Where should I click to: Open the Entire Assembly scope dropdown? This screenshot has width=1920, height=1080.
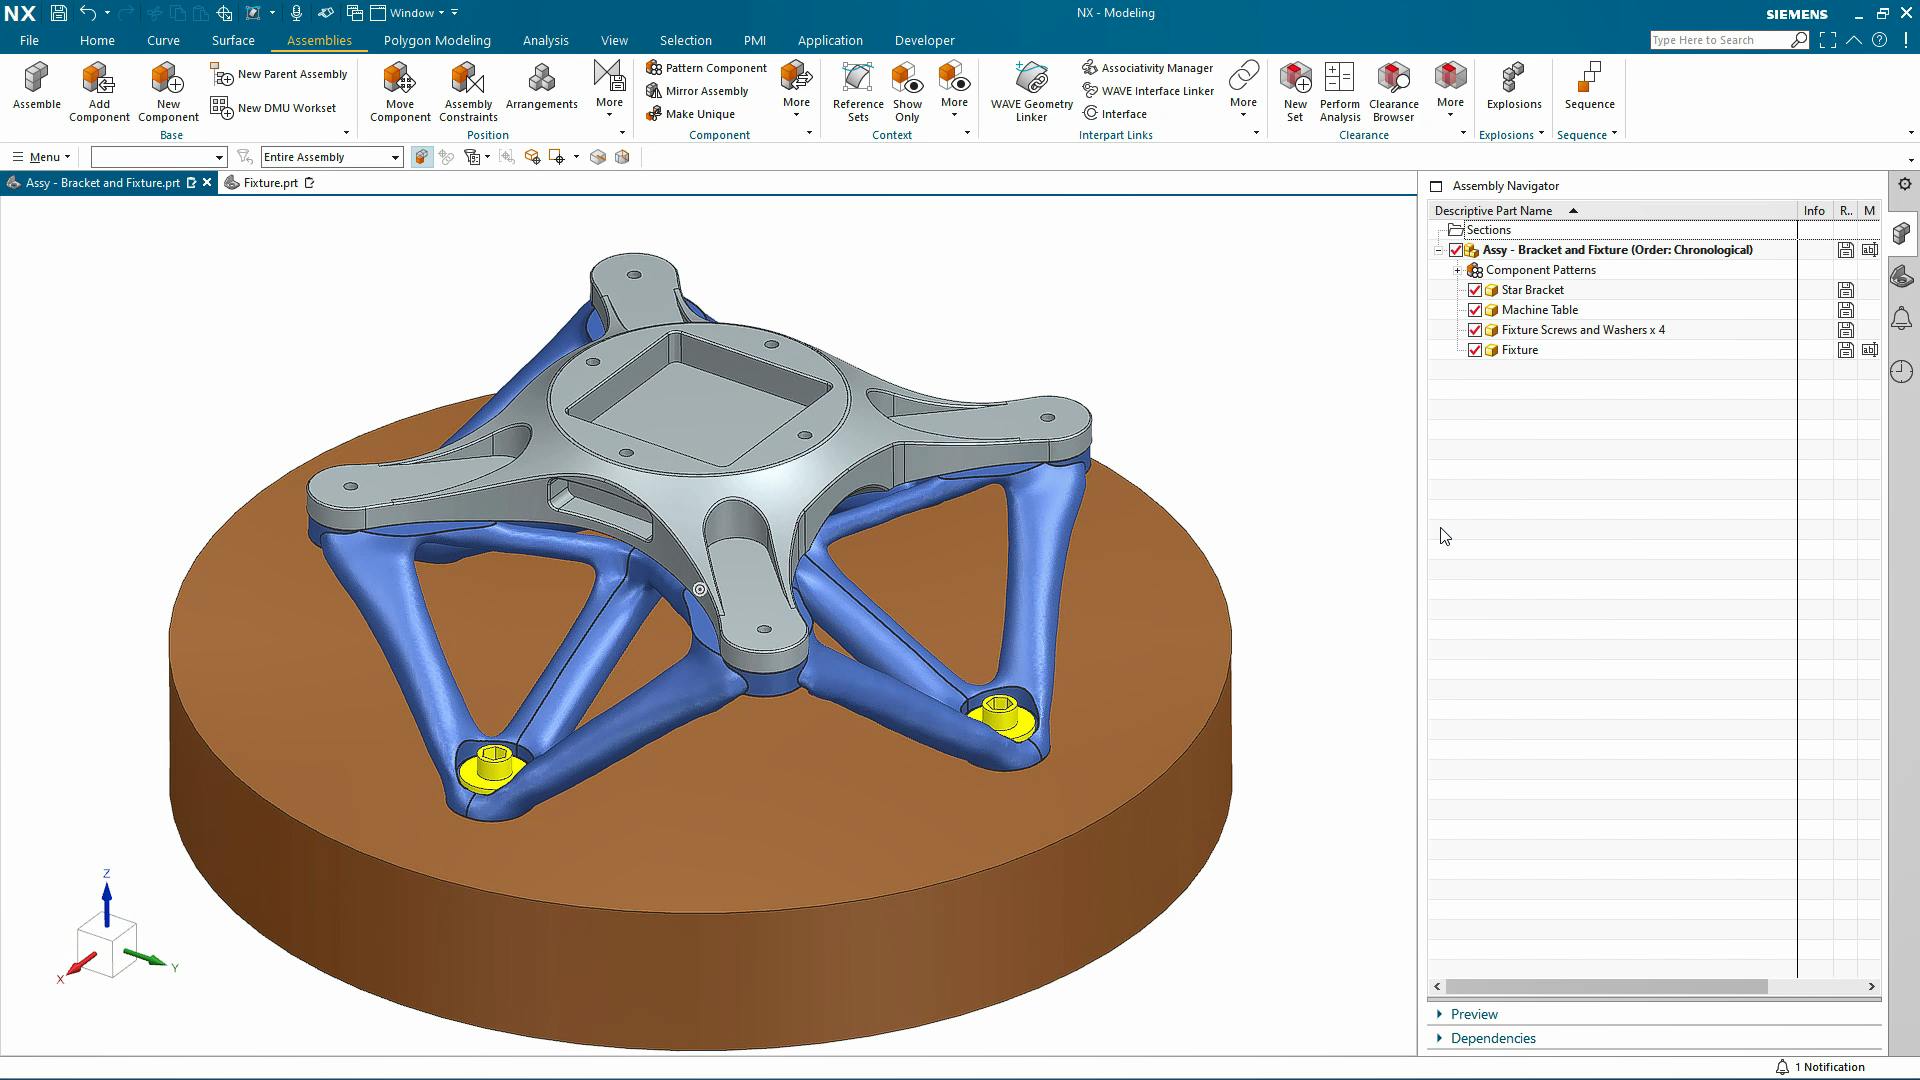395,157
